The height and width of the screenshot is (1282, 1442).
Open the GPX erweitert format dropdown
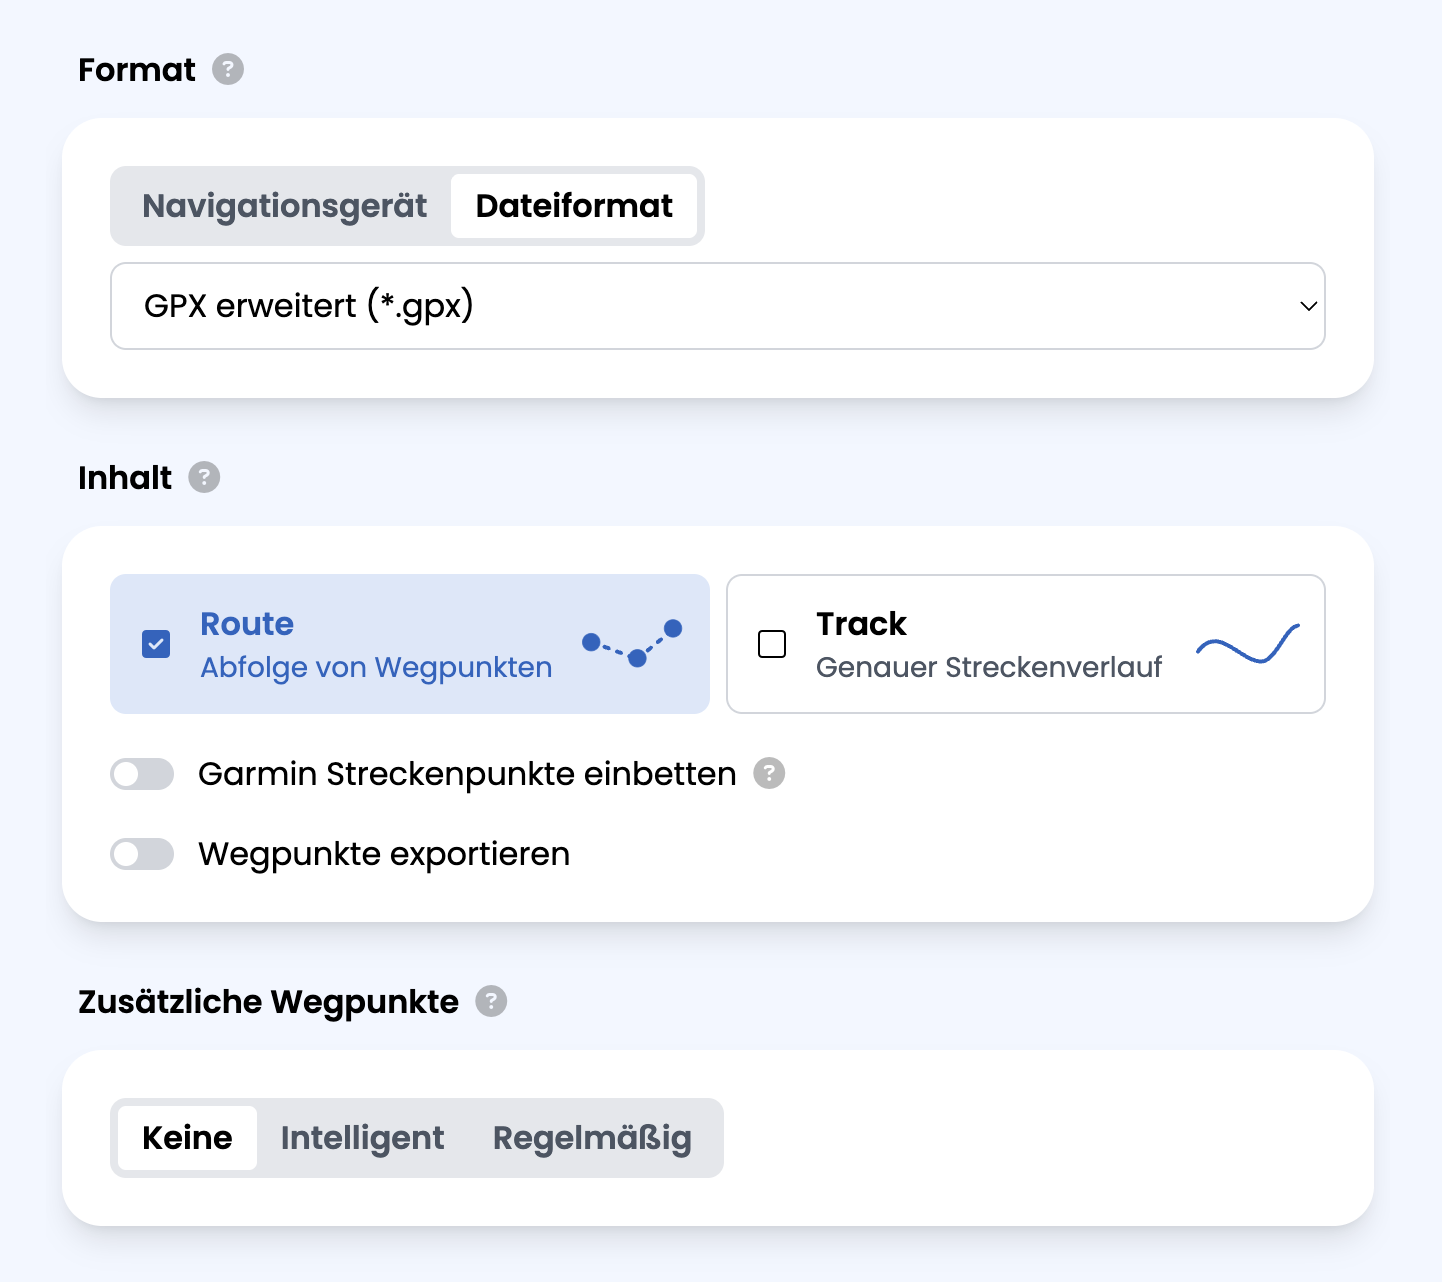717,306
